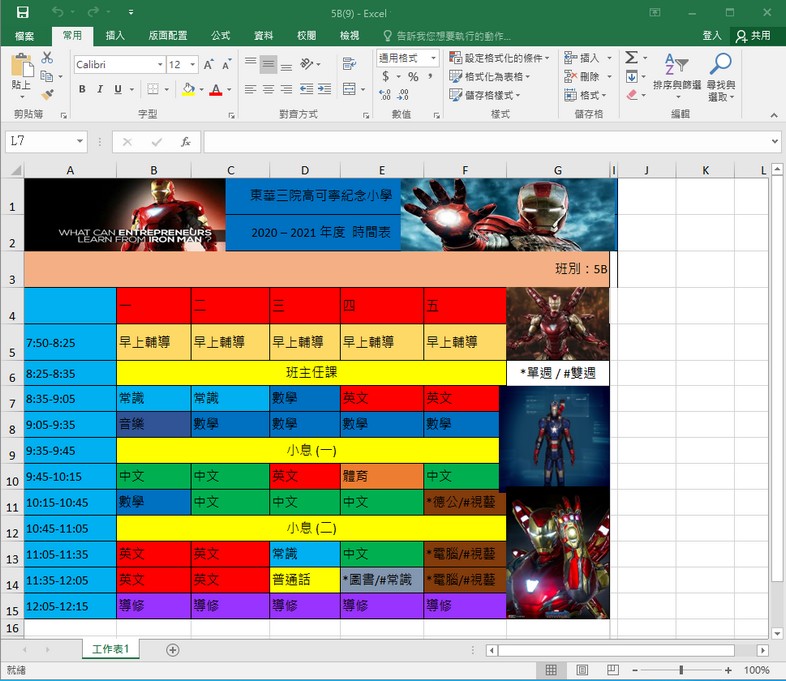Click the zoom slider handle
The height and width of the screenshot is (681, 786).
681,670
